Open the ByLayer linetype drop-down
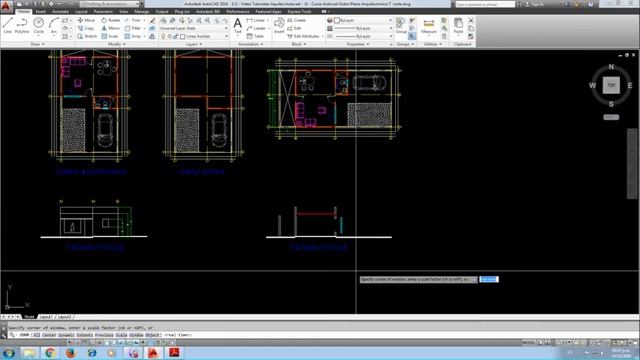 coord(363,36)
